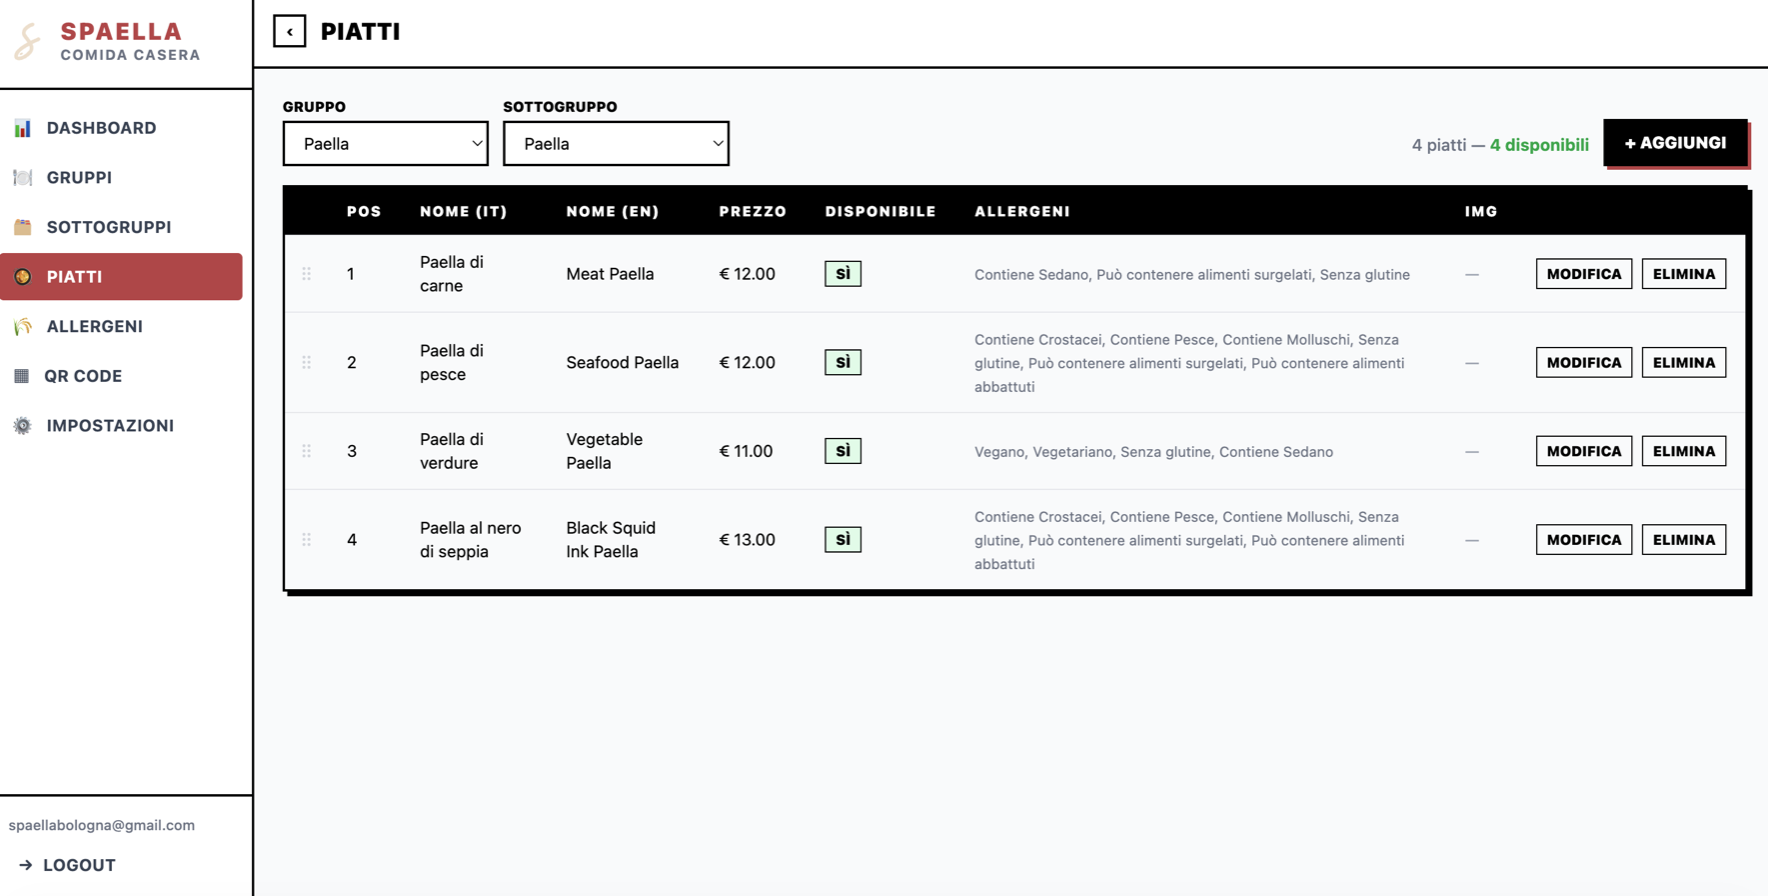The height and width of the screenshot is (896, 1768).
Task: Click the back arrow button beside Piatti
Action: click(290, 32)
